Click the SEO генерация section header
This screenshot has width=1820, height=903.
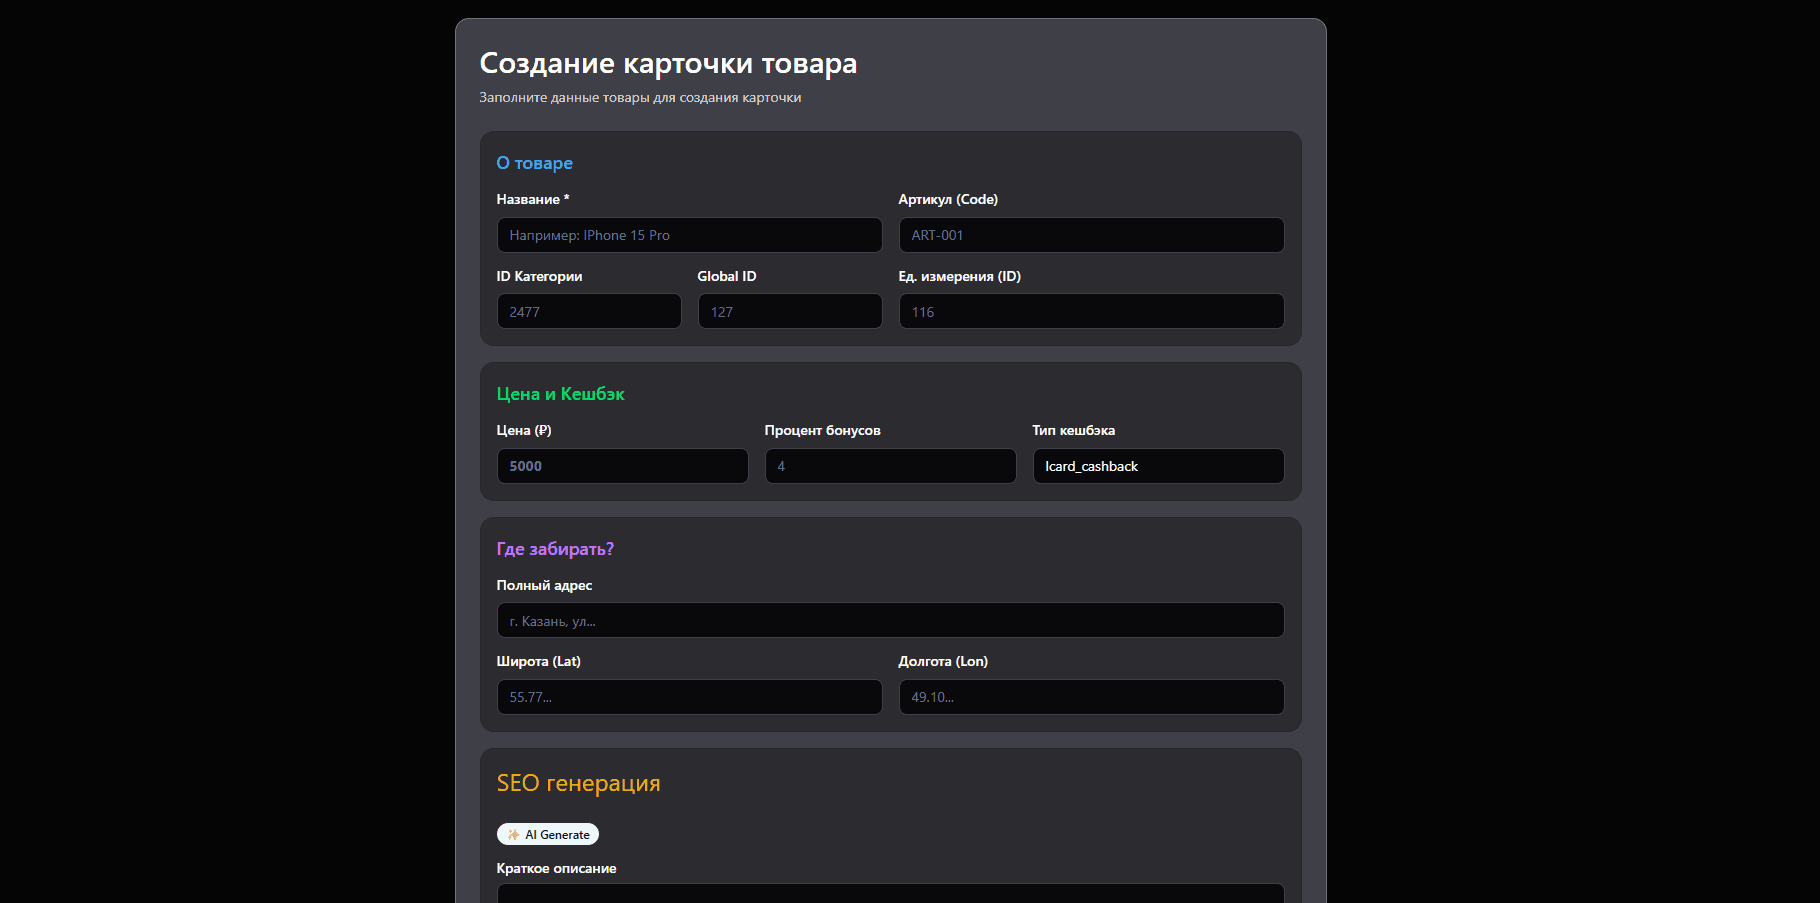tap(578, 783)
